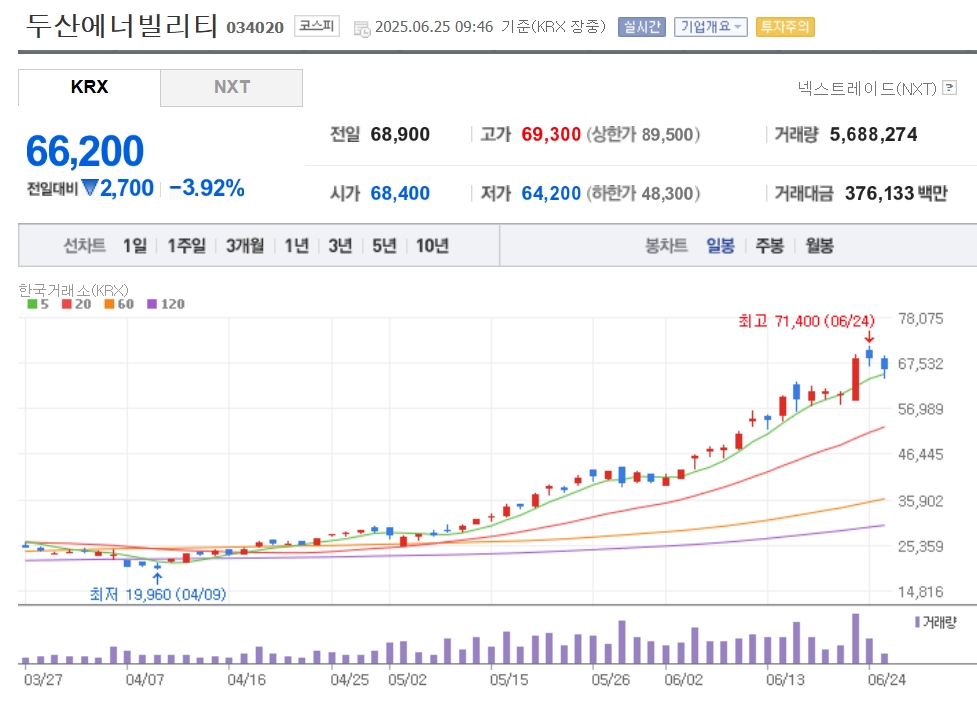The width and height of the screenshot is (977, 713).
Task: Click the high price 69,300
Action: 551,135
